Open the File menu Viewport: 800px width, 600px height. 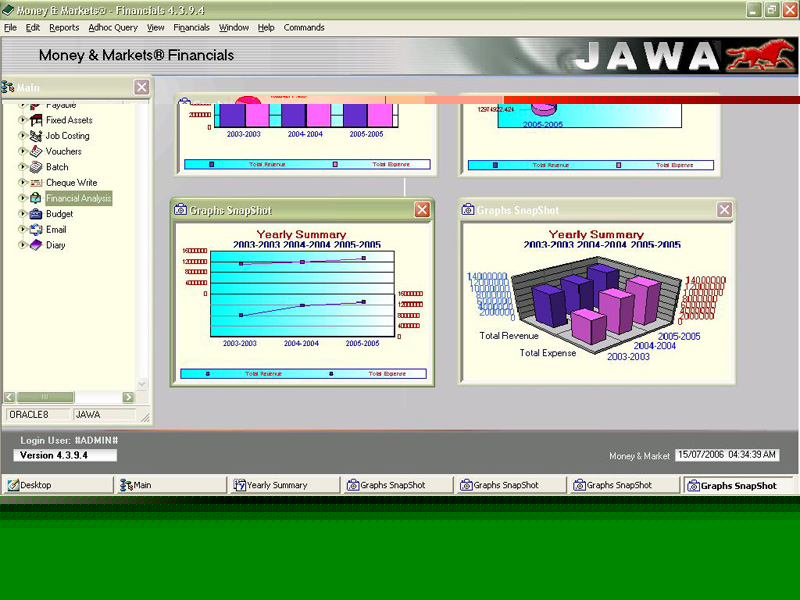10,28
